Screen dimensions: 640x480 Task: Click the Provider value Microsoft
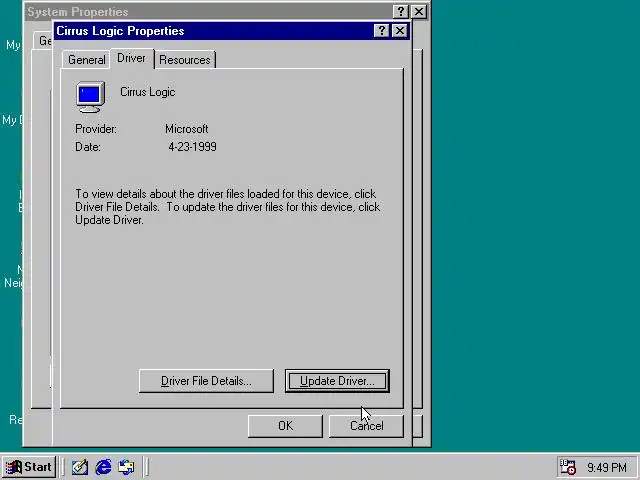187,129
